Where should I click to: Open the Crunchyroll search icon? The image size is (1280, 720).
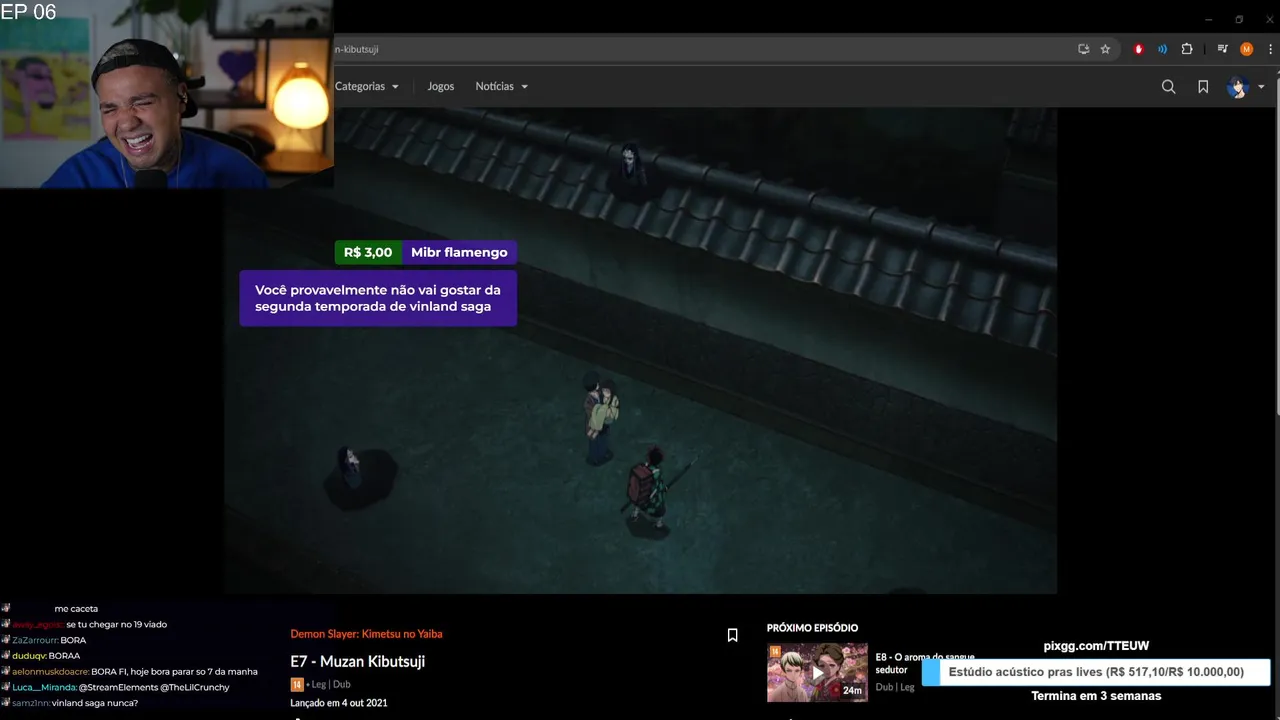pyautogui.click(x=1168, y=87)
